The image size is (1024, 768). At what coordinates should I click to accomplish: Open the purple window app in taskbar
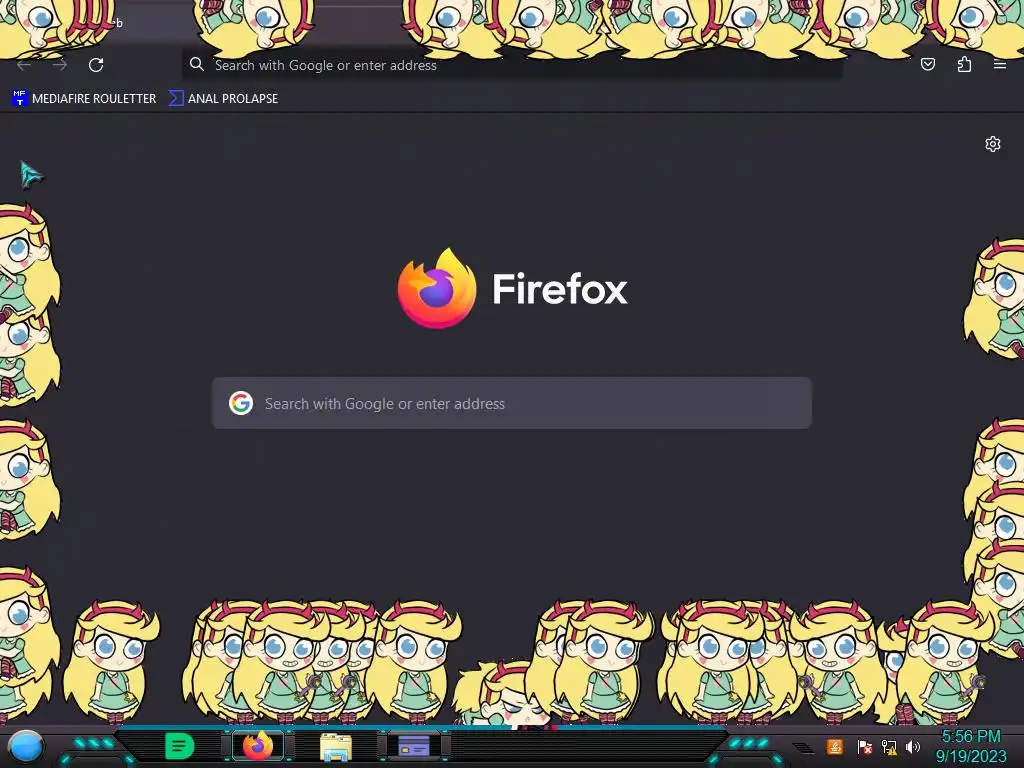[414, 745]
